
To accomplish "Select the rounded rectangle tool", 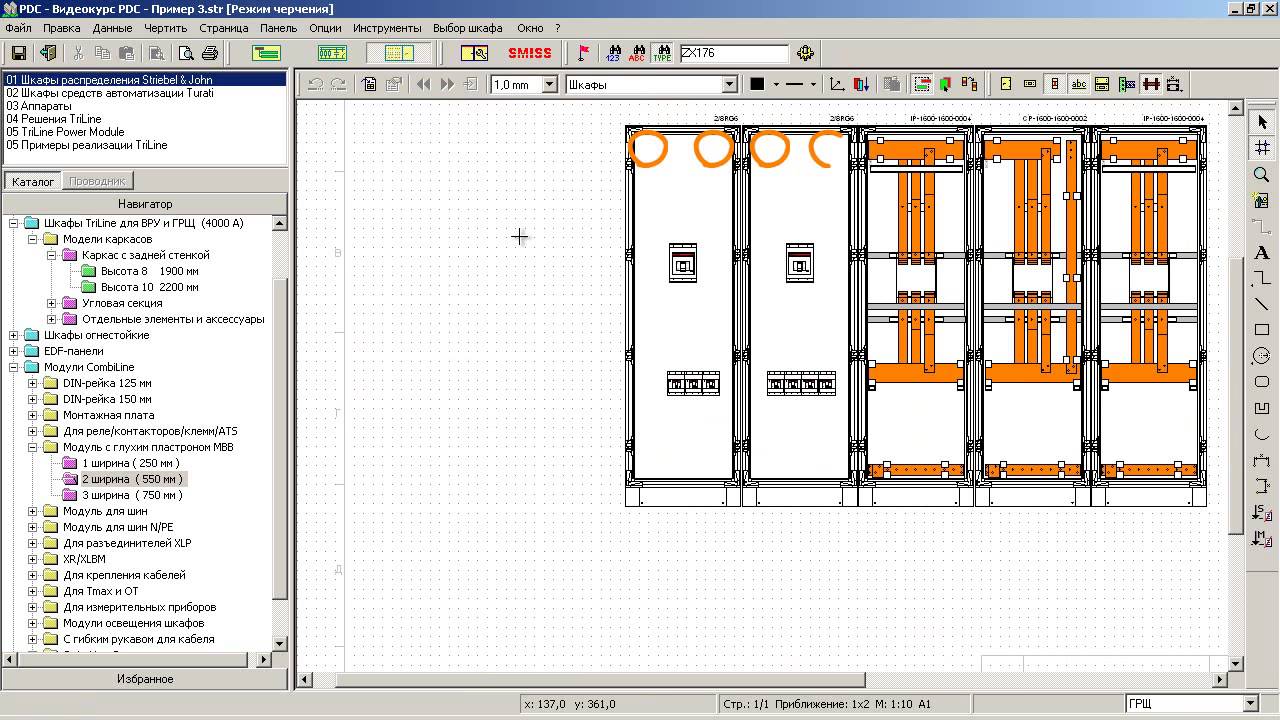I will click(x=1262, y=382).
